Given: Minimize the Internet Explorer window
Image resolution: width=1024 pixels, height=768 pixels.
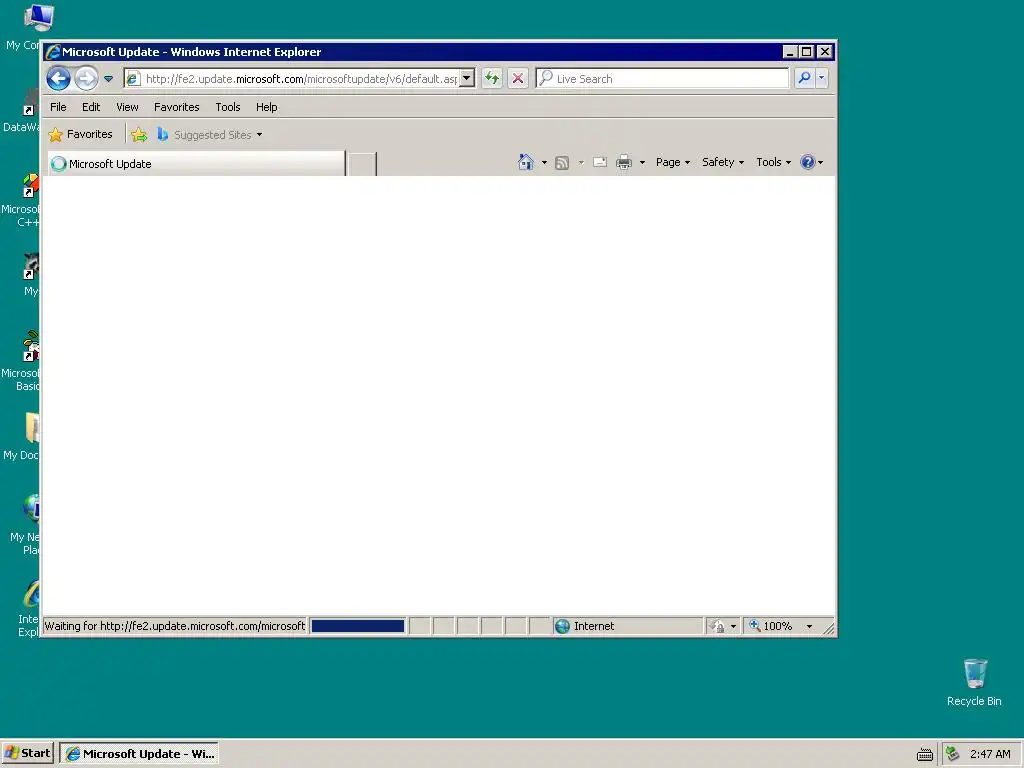Looking at the screenshot, I should click(790, 52).
